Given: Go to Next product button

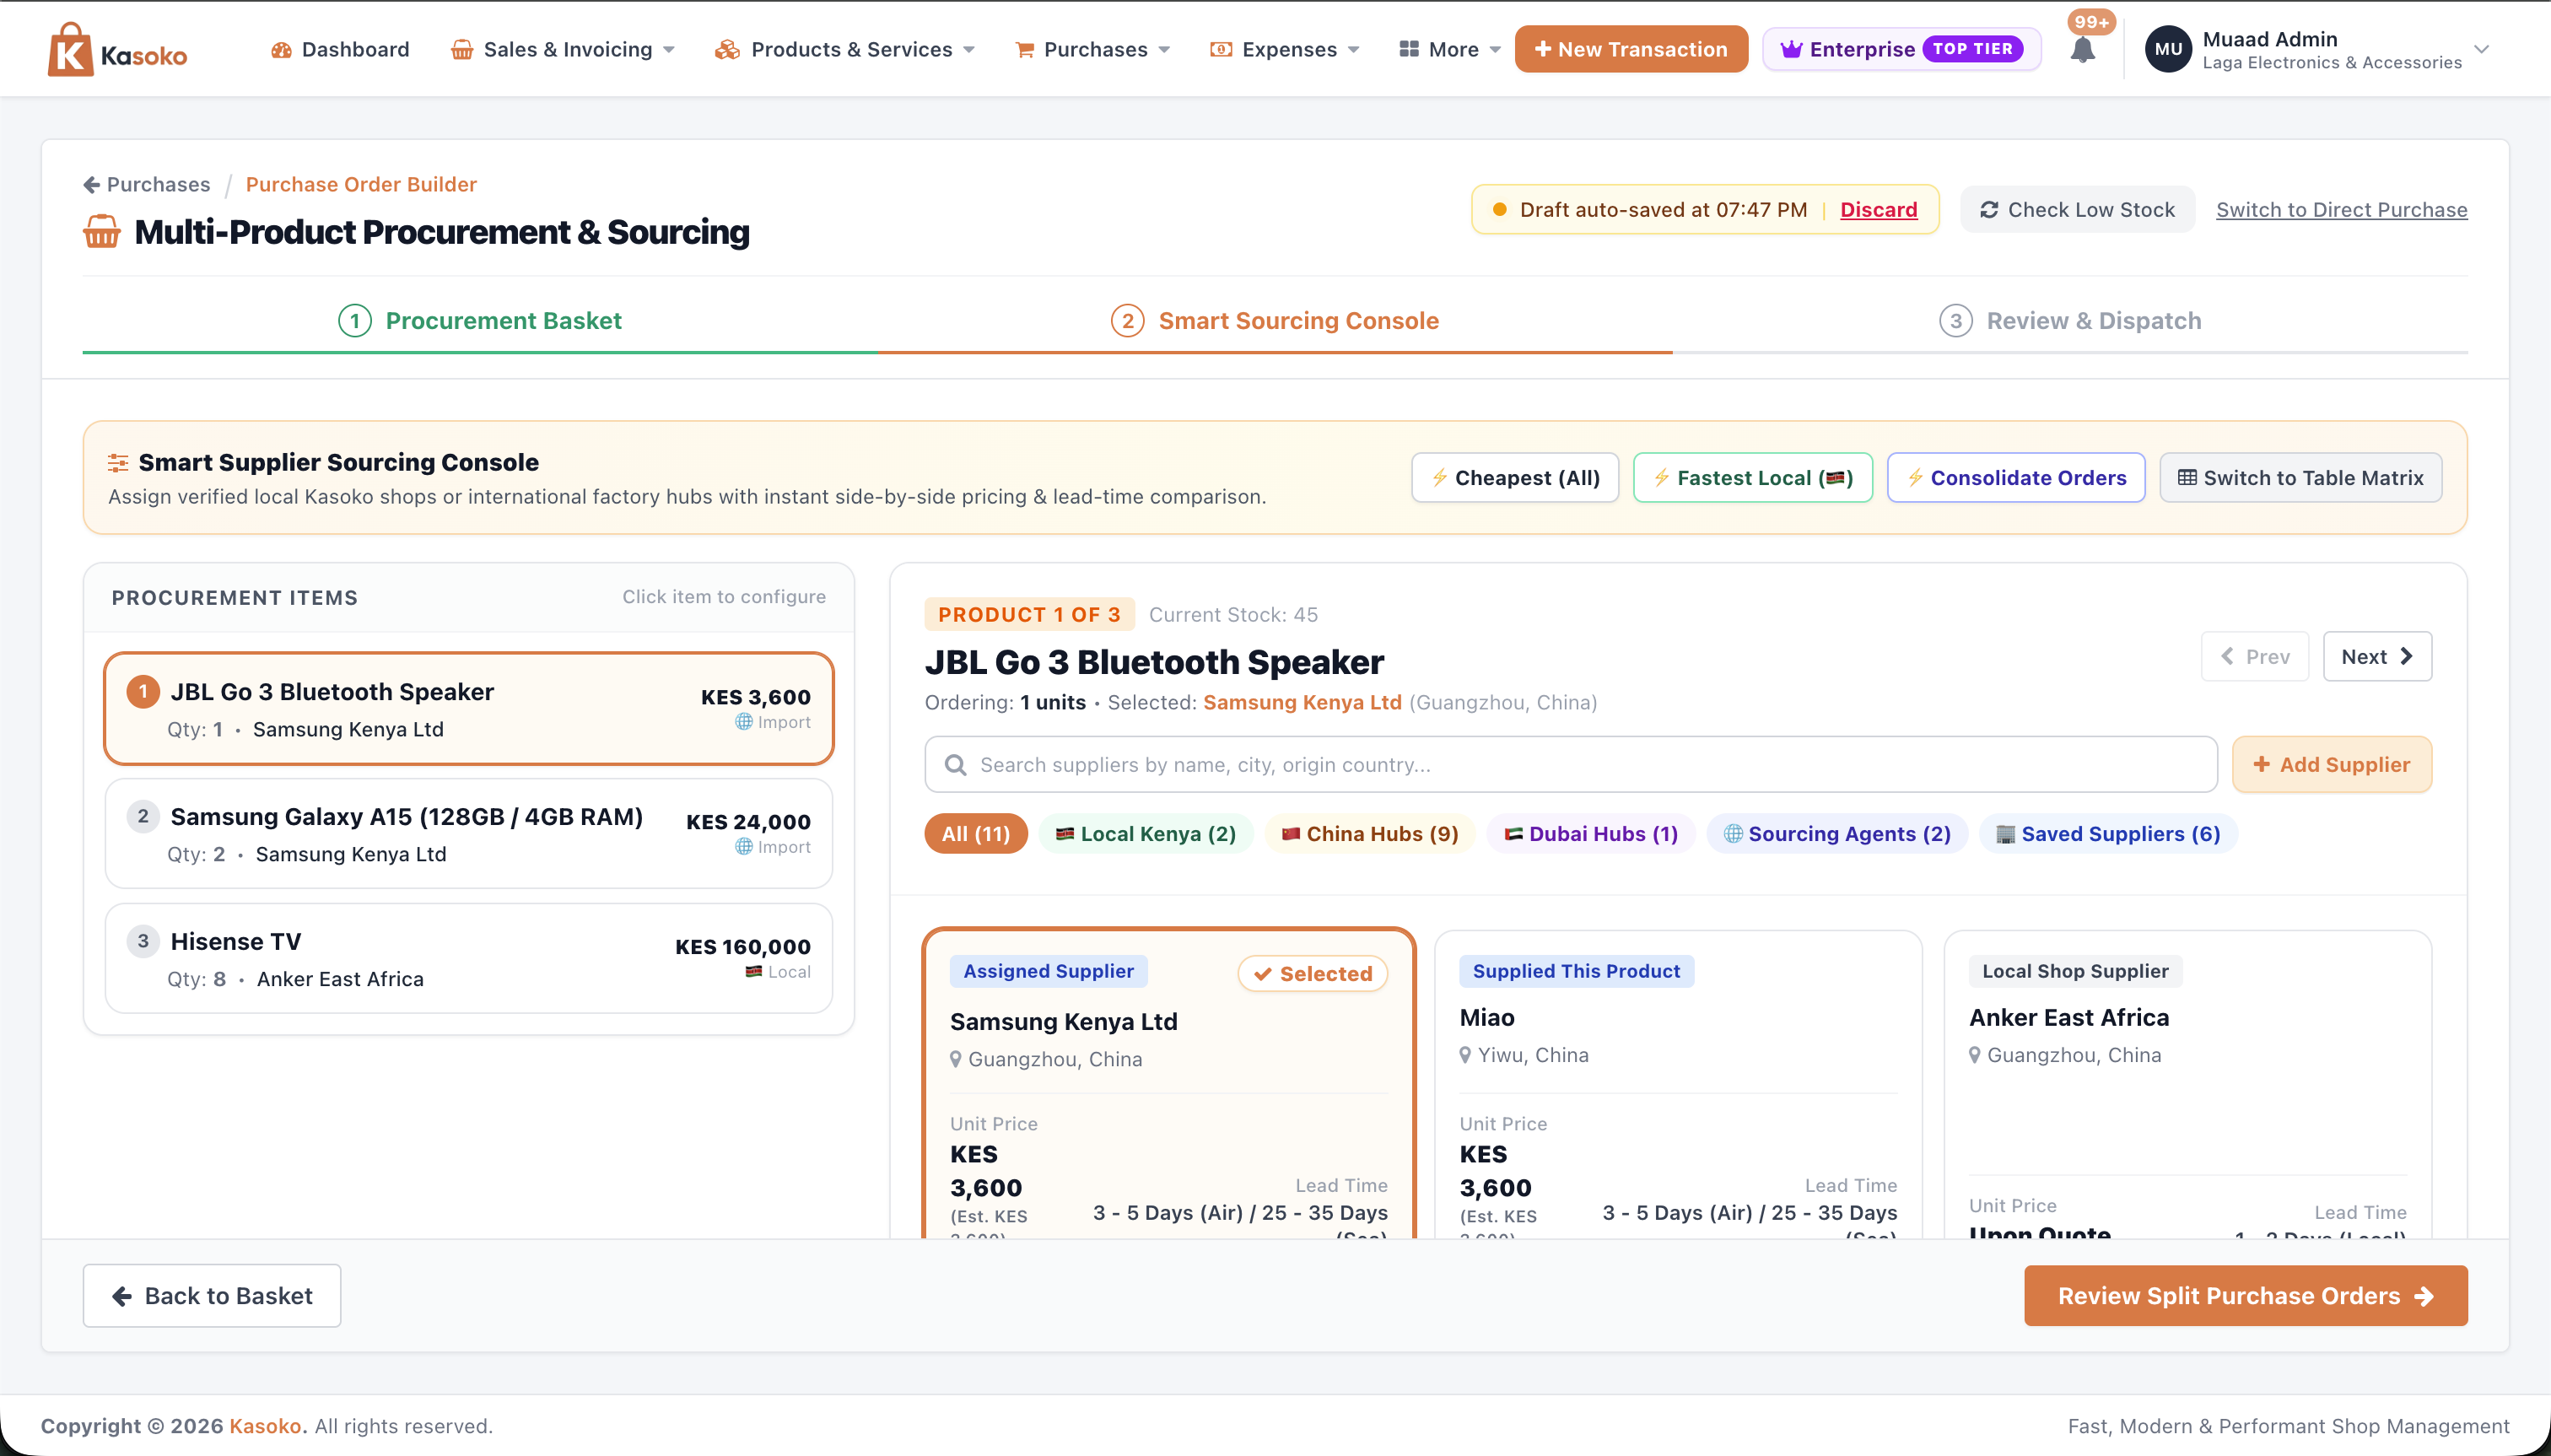Looking at the screenshot, I should (x=2377, y=657).
